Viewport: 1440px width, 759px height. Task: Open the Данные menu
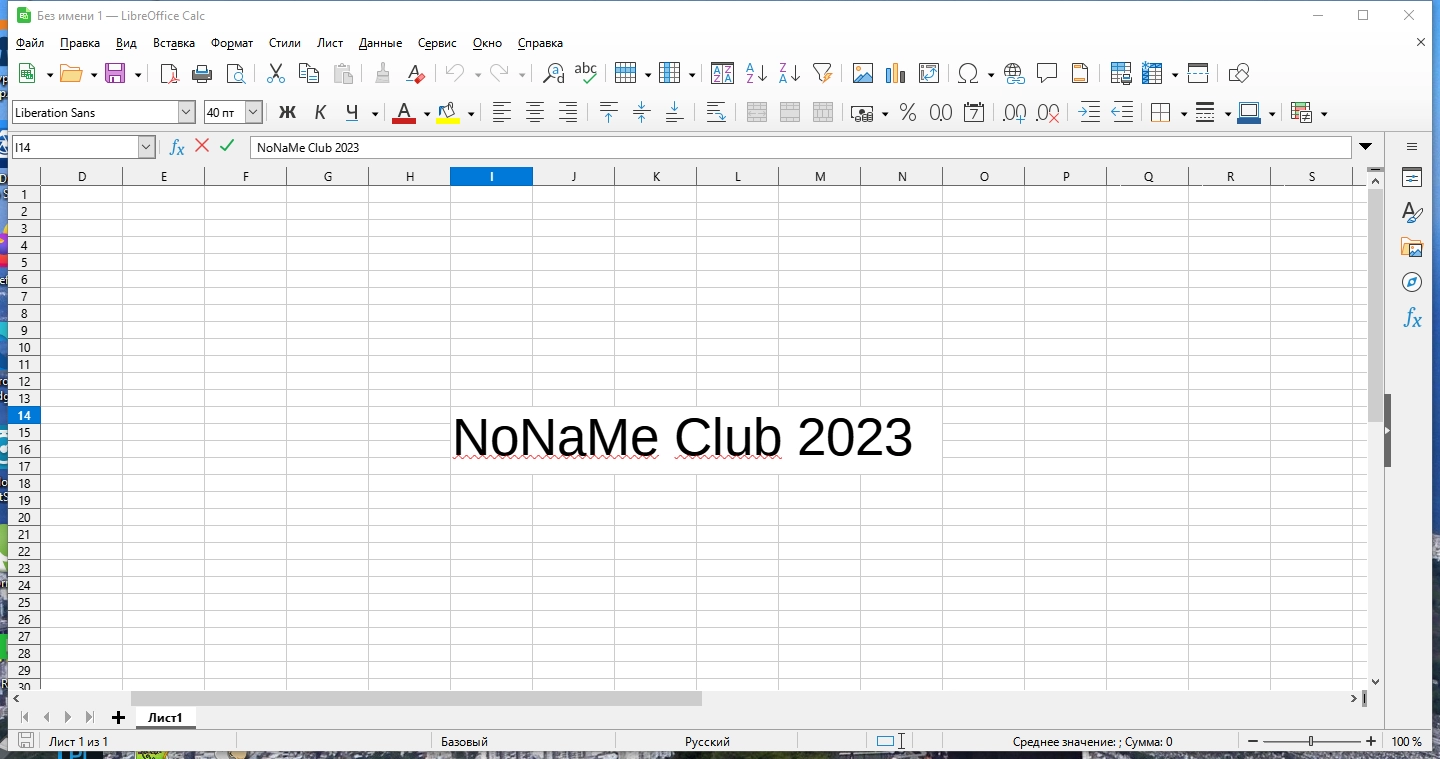coord(380,43)
